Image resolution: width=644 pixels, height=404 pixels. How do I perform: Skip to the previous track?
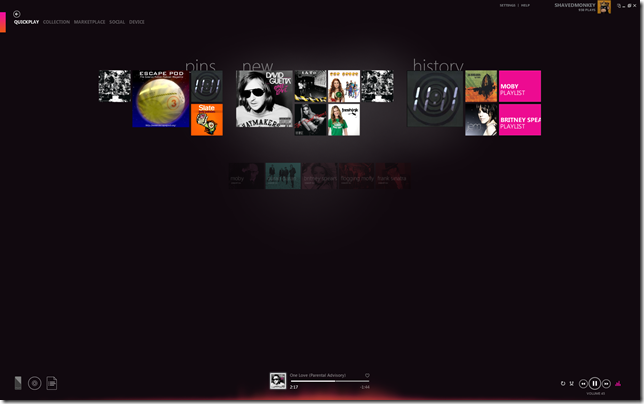click(x=583, y=383)
